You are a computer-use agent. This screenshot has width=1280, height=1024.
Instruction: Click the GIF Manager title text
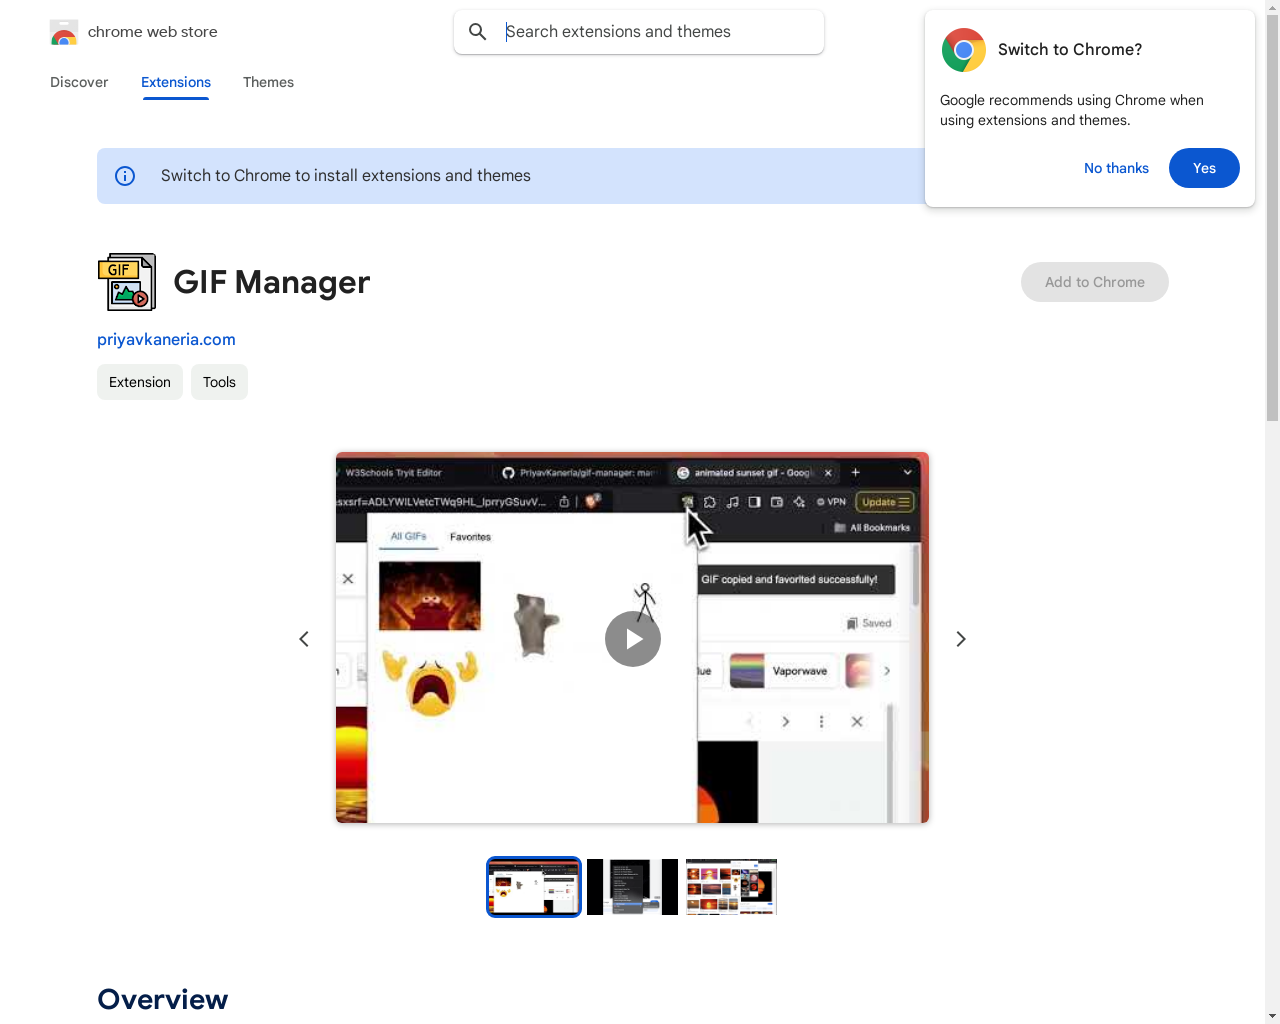coord(272,282)
